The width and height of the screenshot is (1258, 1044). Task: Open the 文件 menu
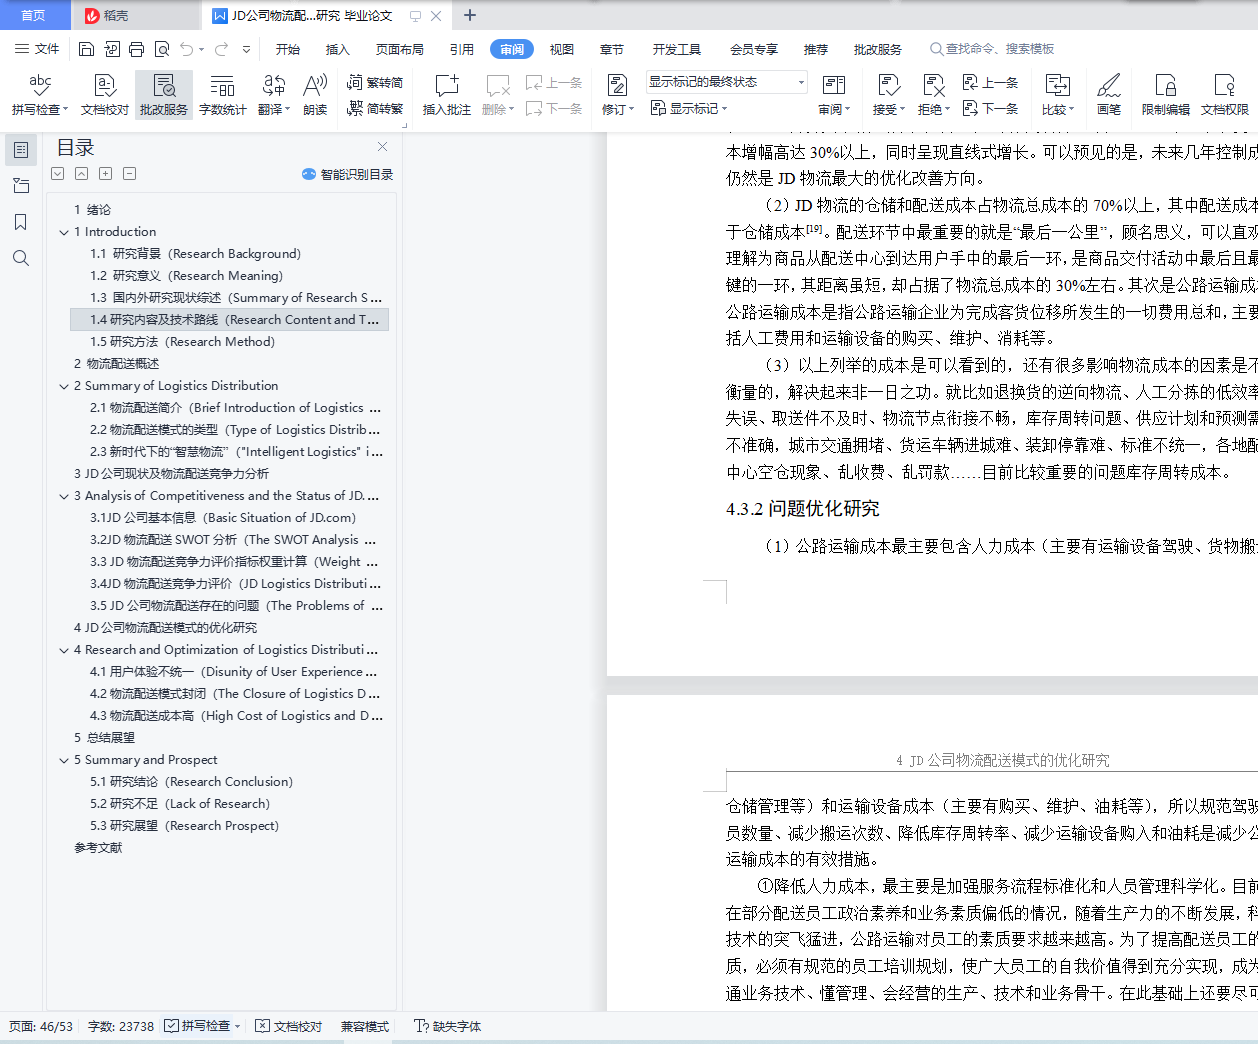click(37, 49)
